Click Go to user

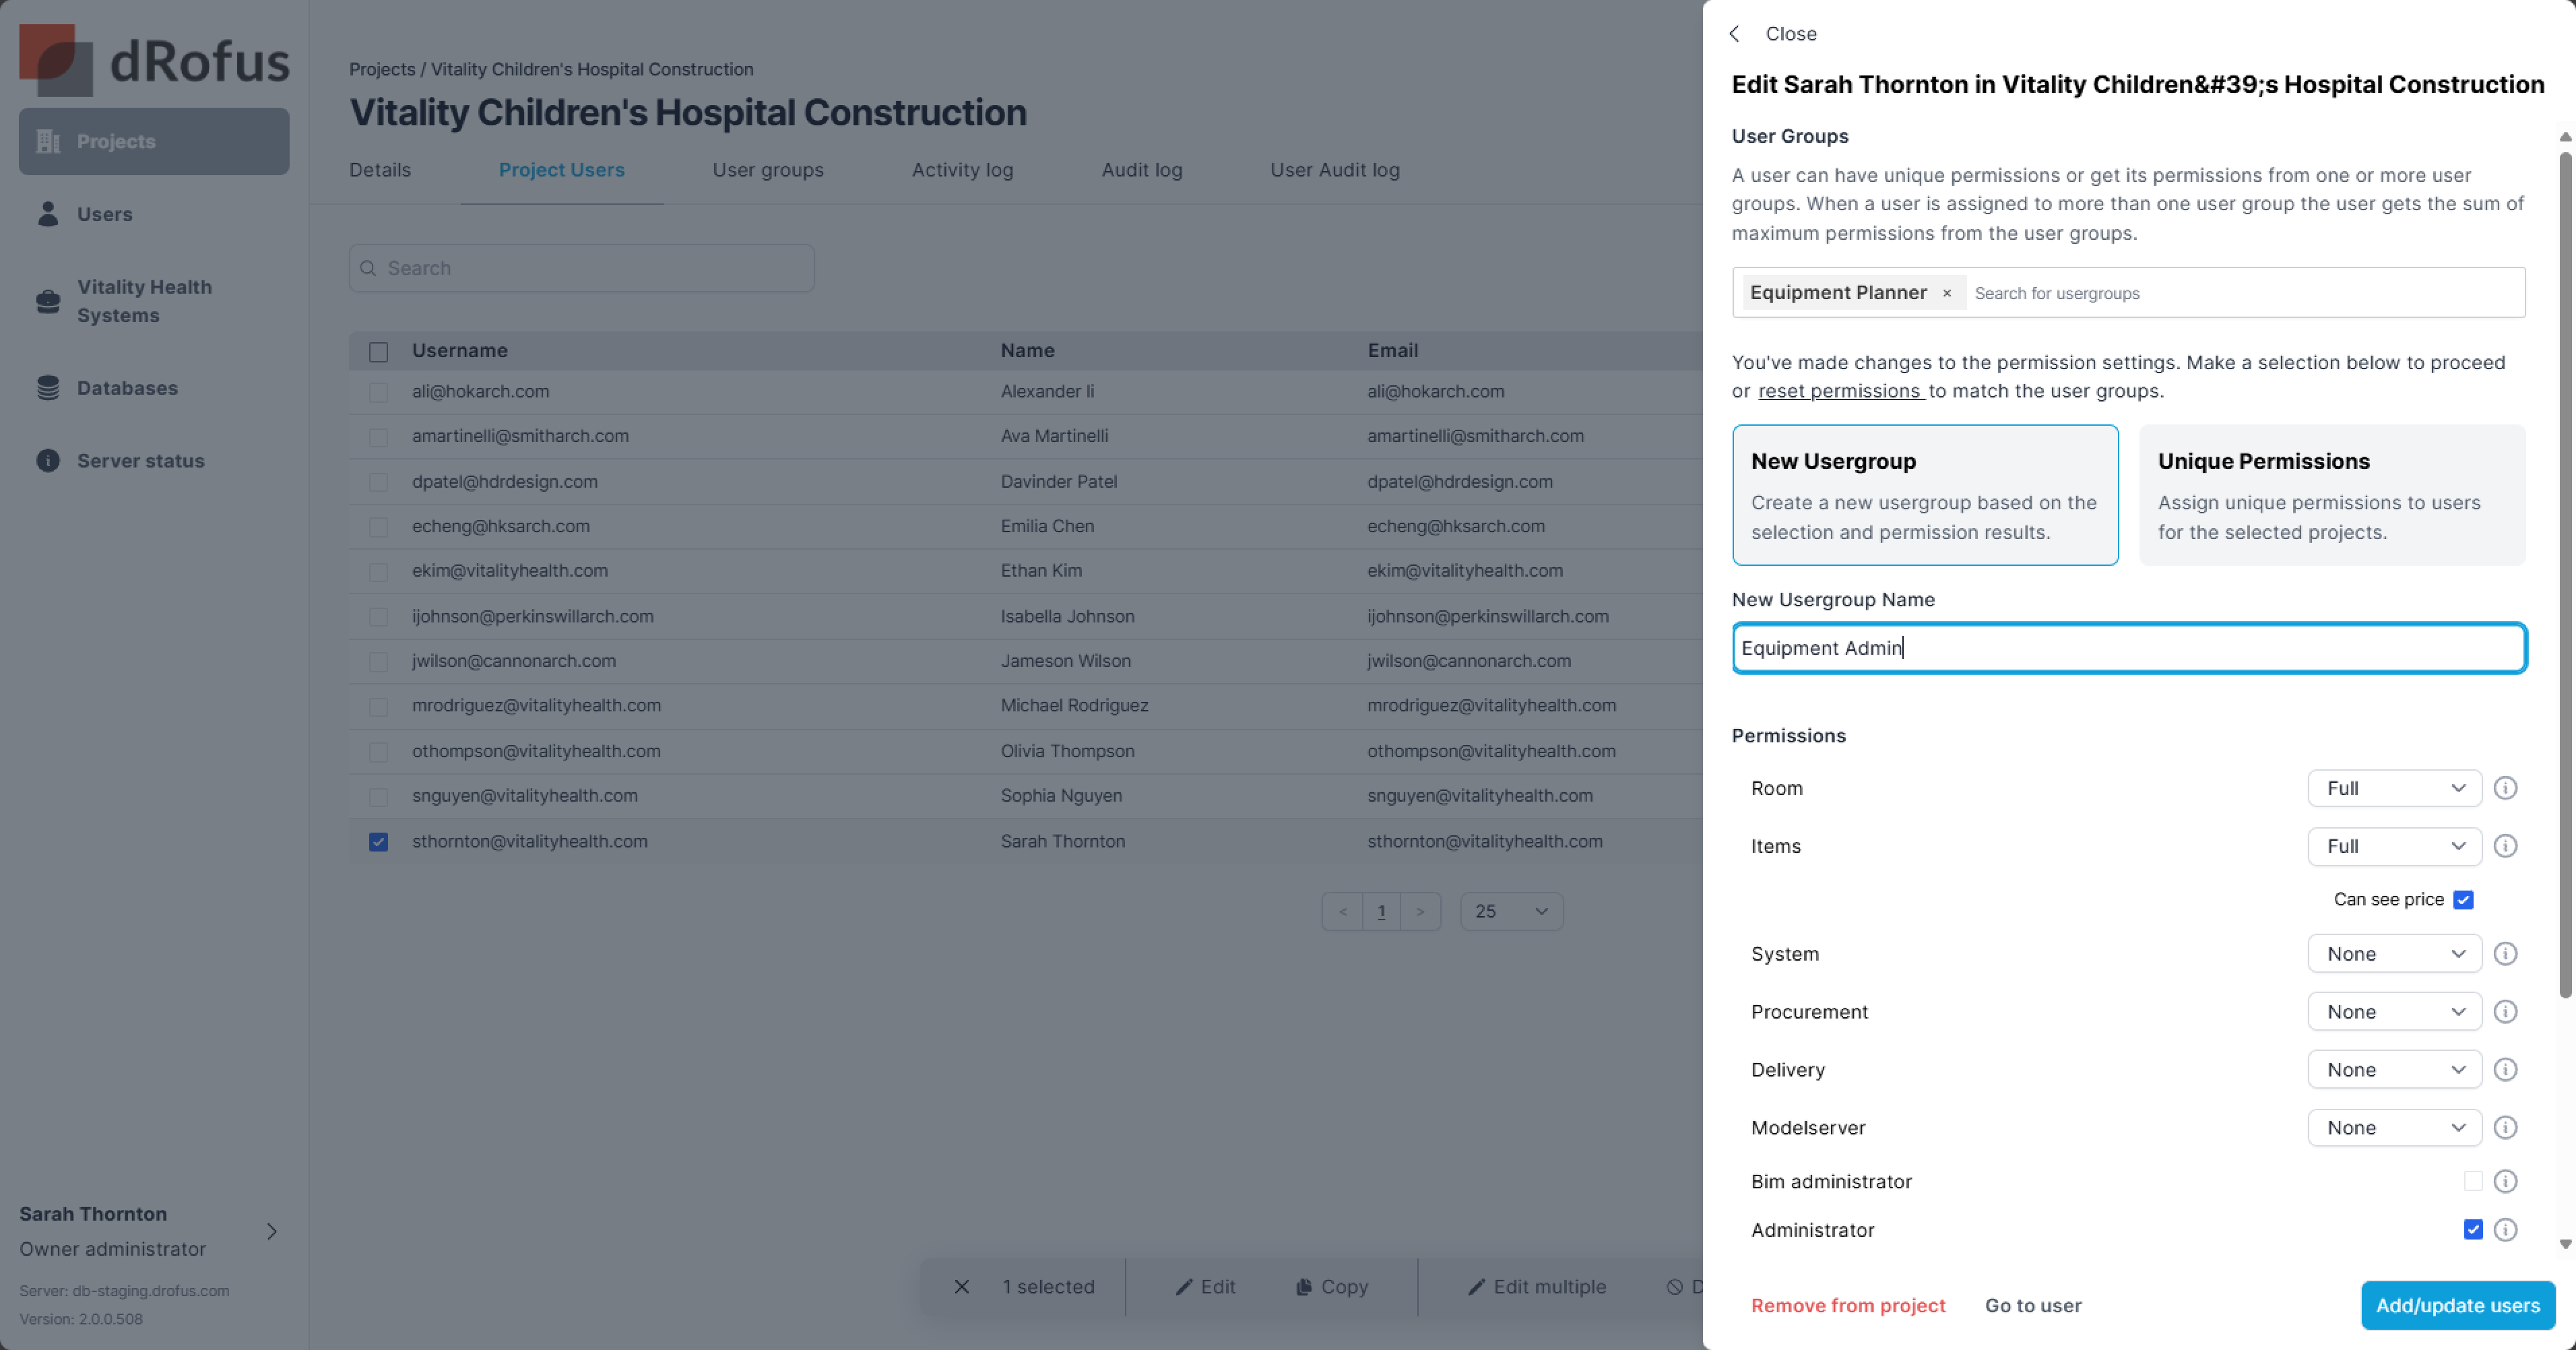point(2033,1306)
